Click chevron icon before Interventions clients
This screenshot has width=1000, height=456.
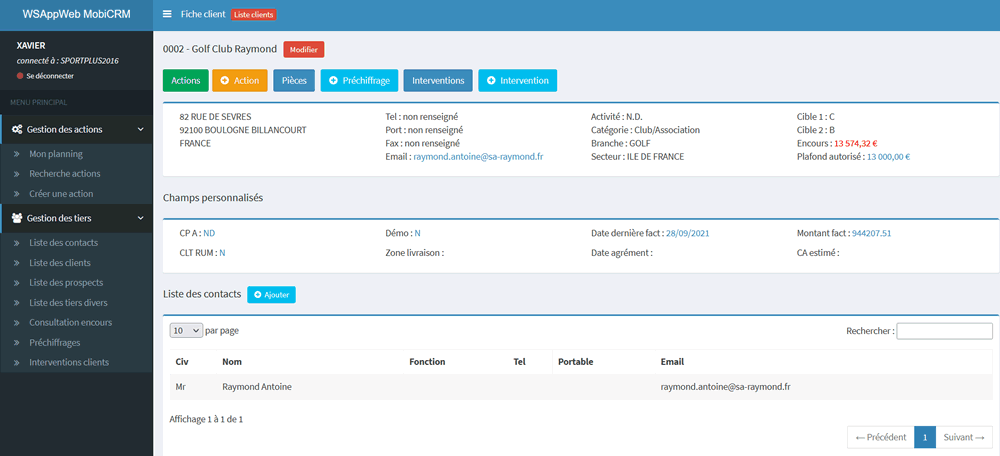point(17,362)
